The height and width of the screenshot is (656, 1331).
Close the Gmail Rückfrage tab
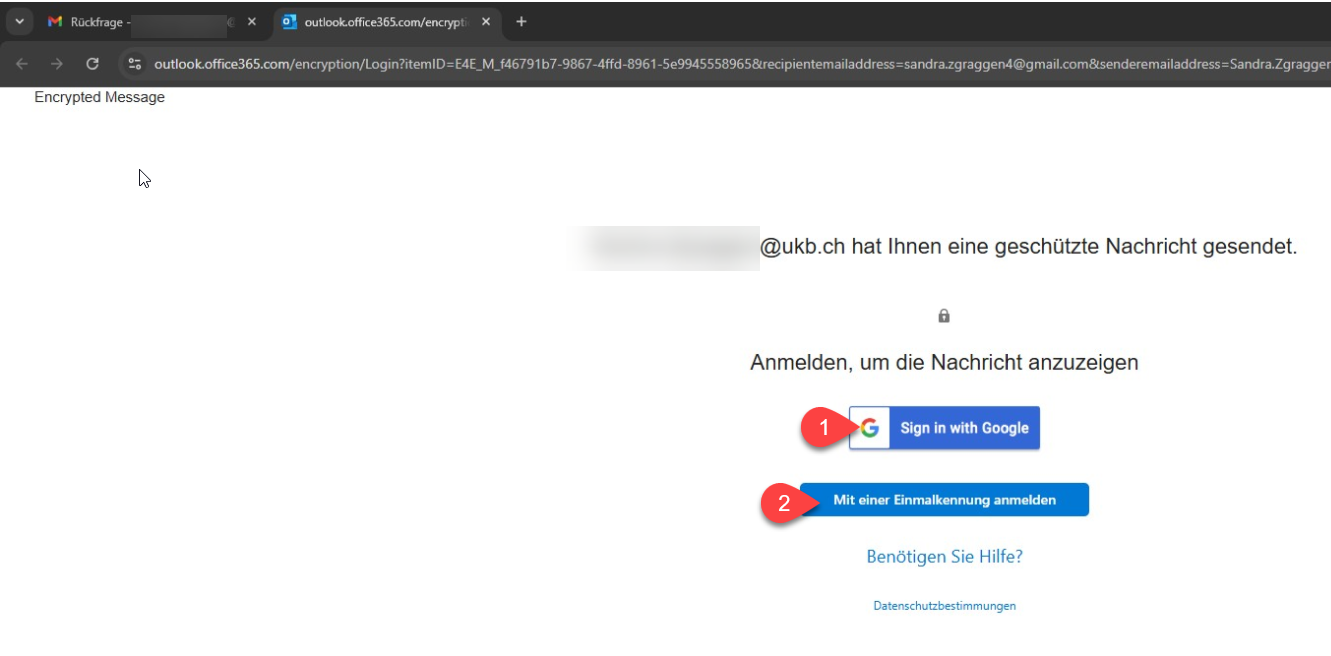click(251, 21)
